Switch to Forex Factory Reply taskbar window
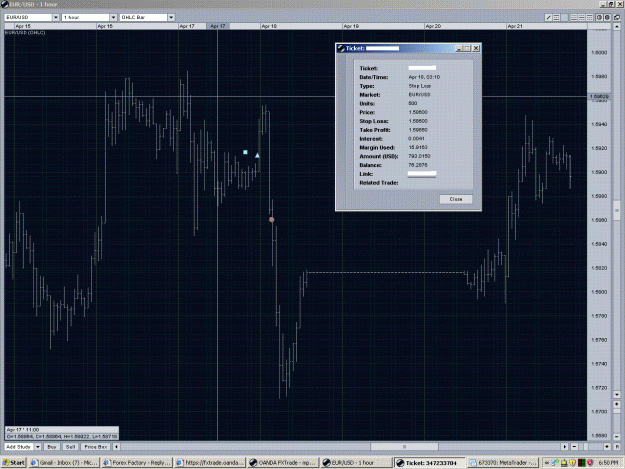This screenshot has width=625, height=469. click(137, 463)
